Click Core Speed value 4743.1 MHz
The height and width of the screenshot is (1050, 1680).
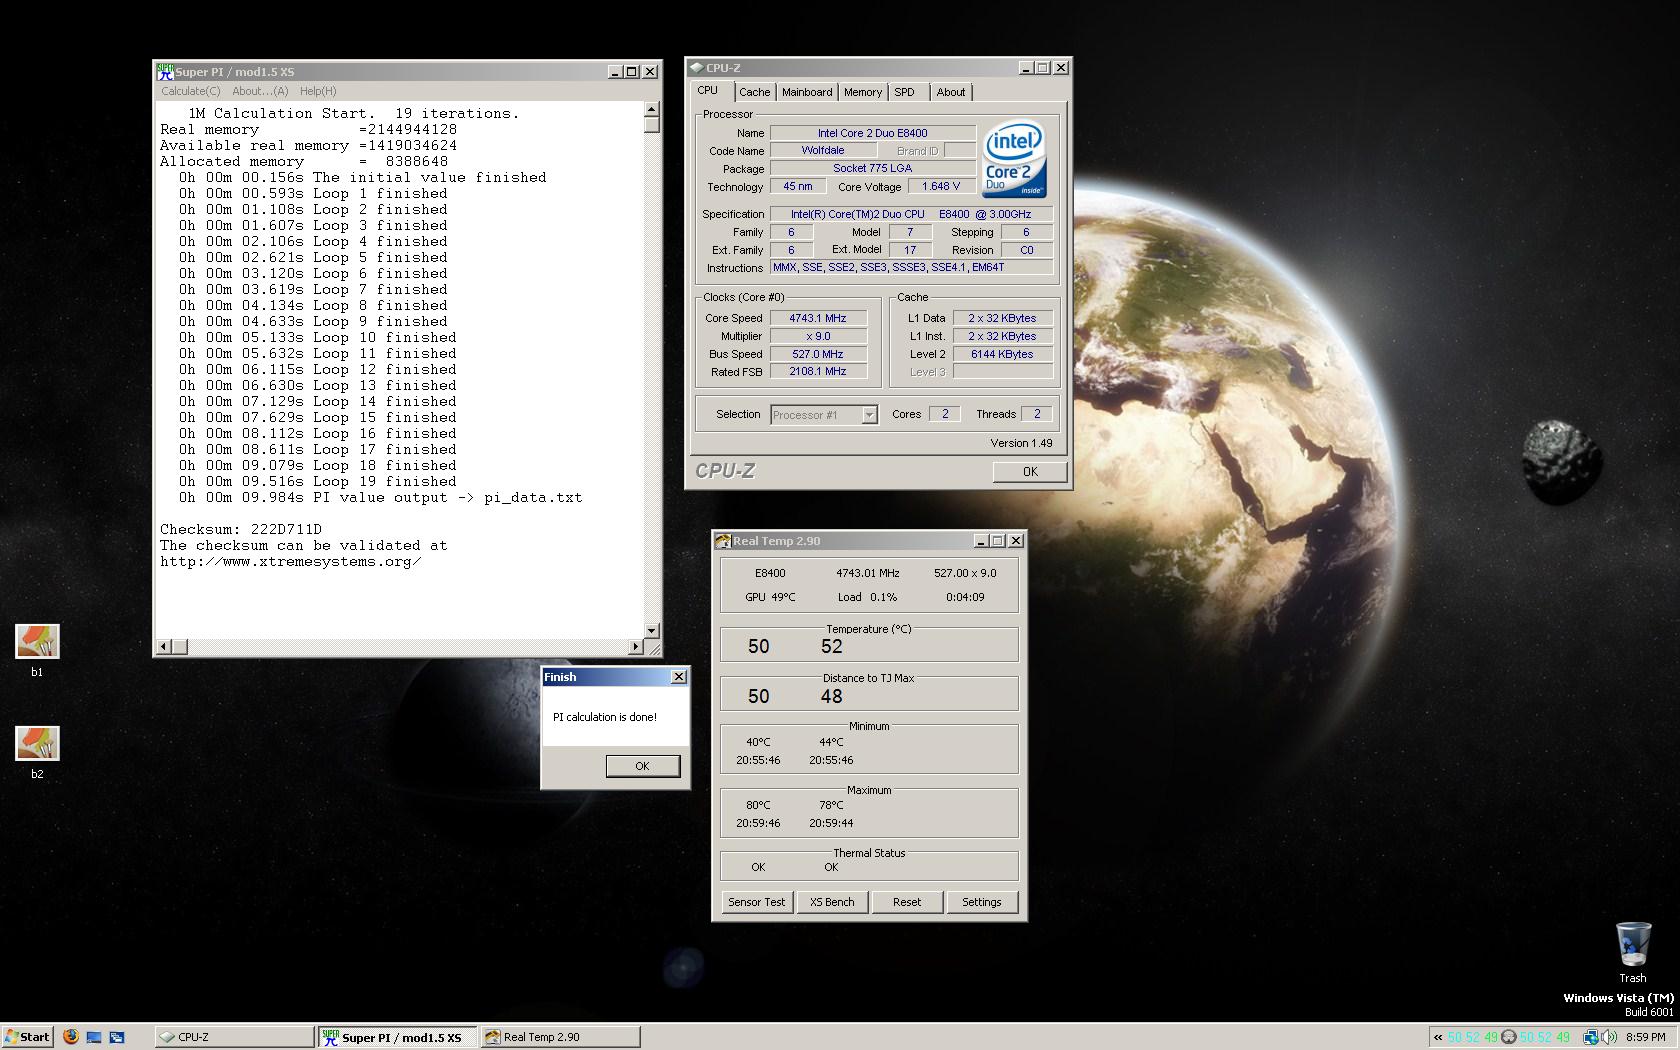pos(818,318)
